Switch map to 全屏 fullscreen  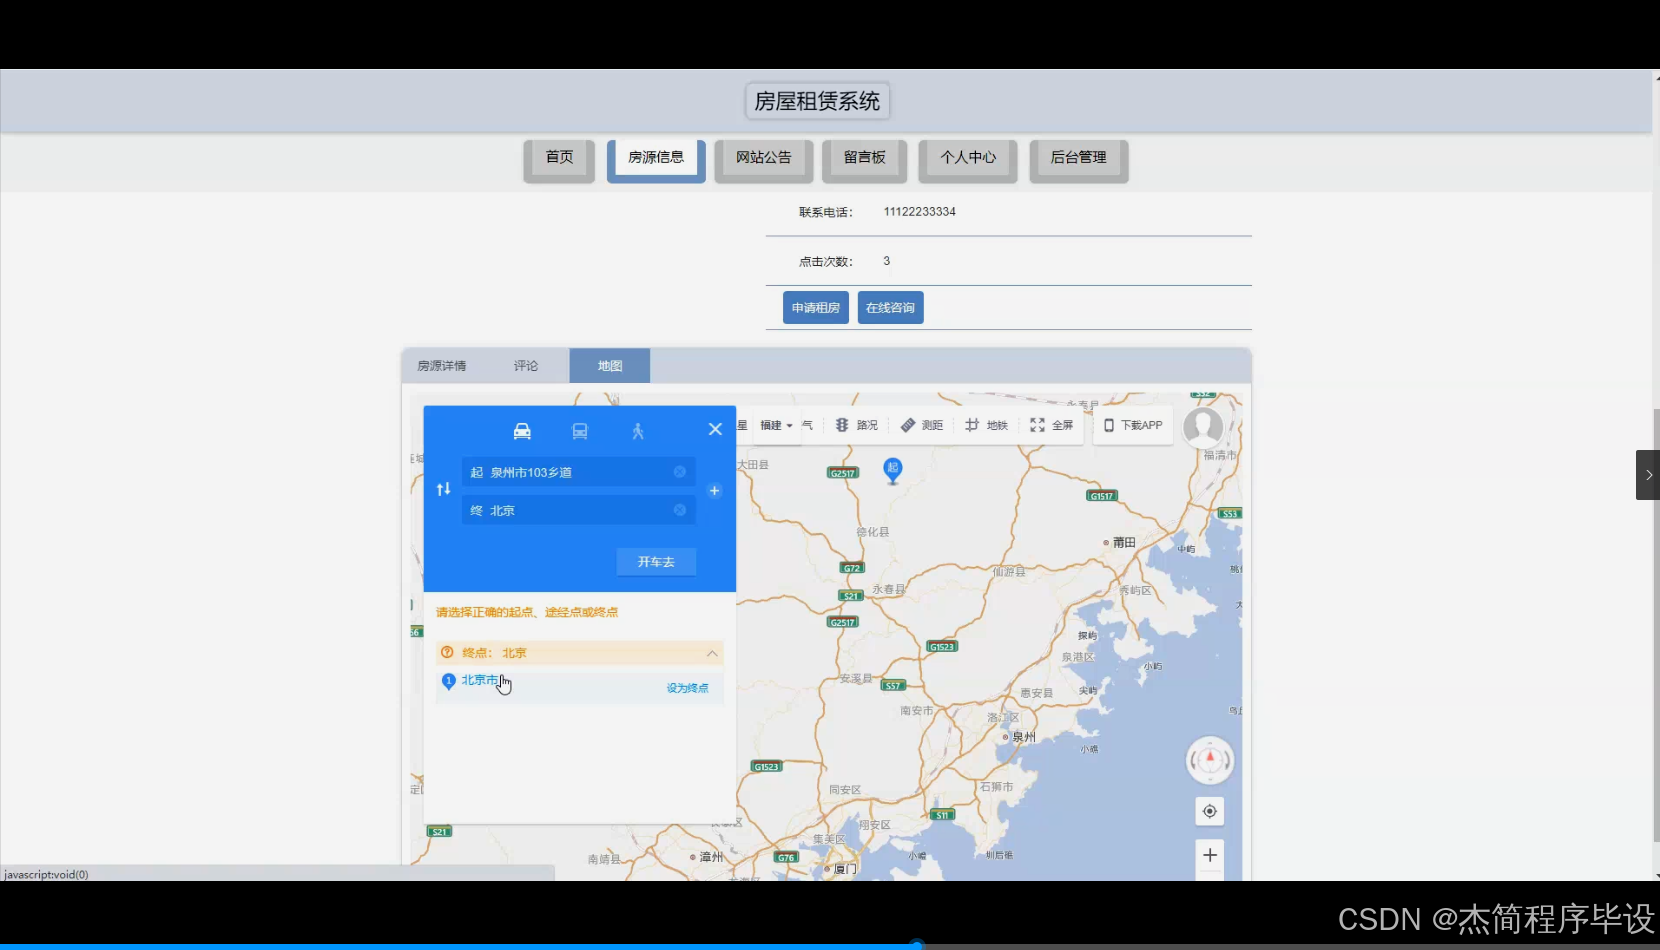pyautogui.click(x=1052, y=425)
